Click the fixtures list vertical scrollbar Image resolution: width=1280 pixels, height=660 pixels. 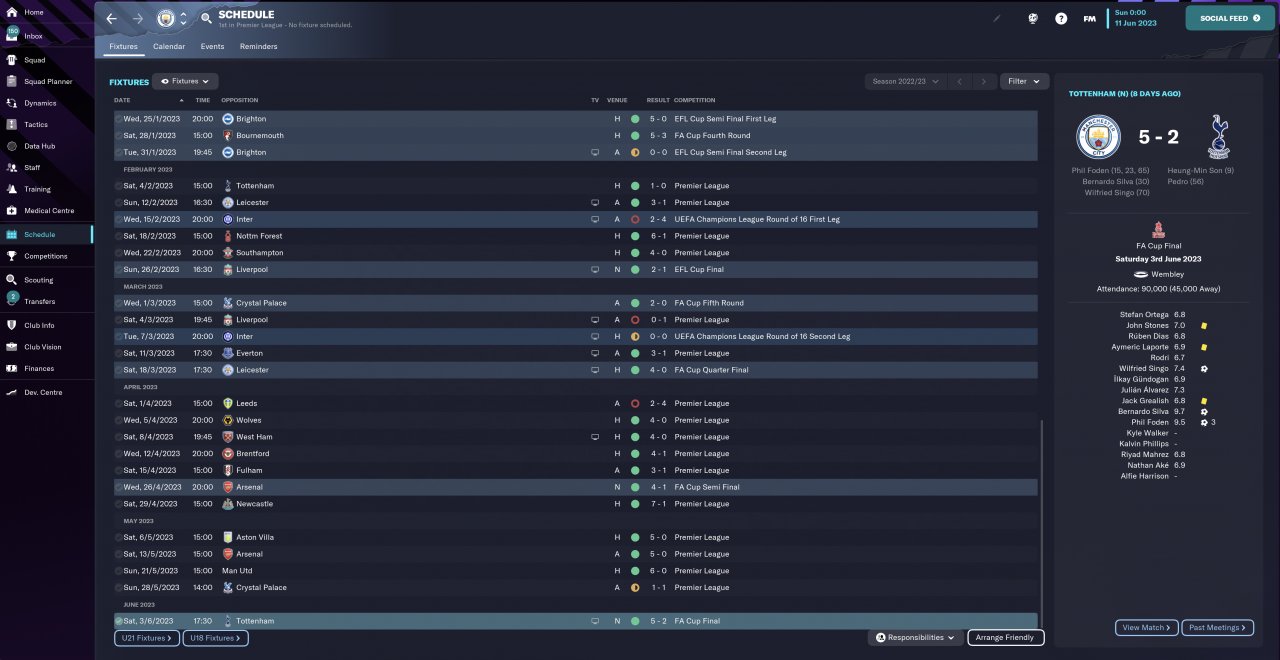click(1041, 523)
